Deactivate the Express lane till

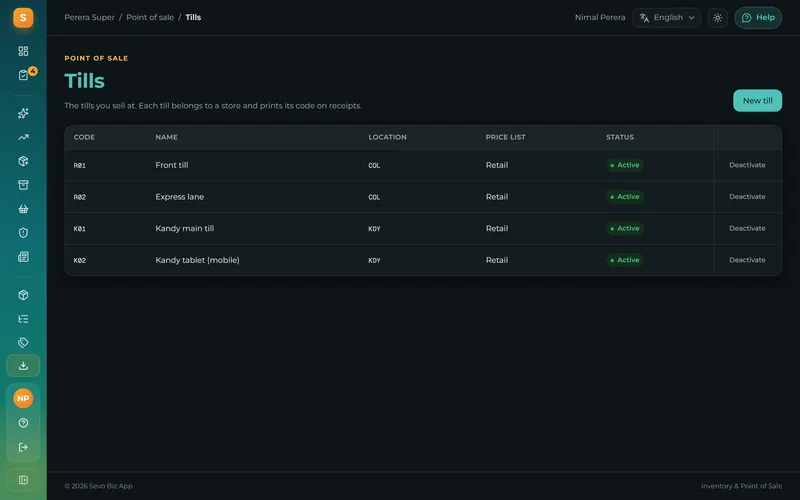747,196
